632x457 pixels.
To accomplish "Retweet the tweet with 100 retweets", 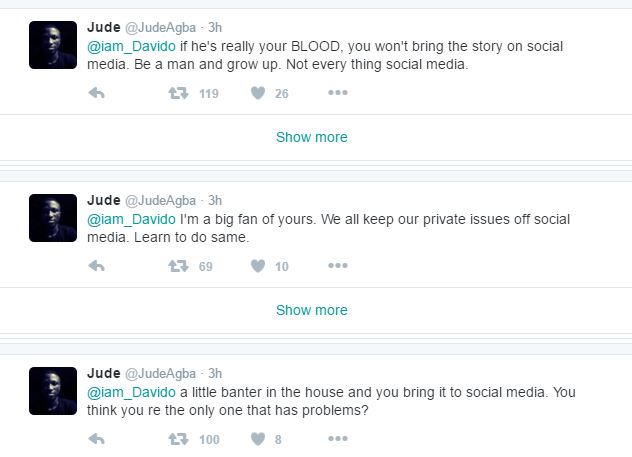I will click(x=178, y=439).
